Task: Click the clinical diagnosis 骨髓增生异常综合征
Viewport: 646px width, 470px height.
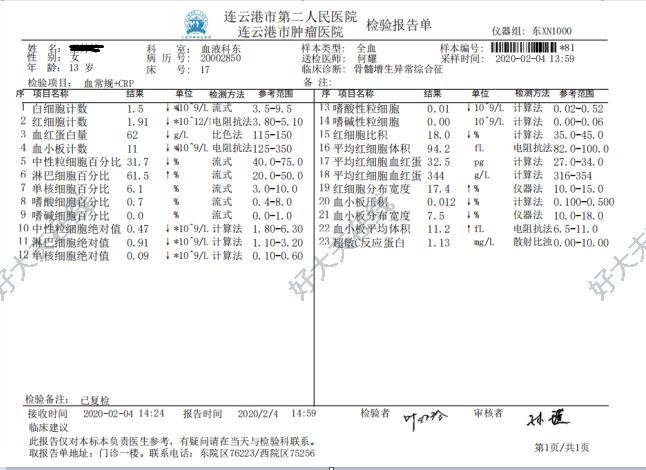Action: [x=398, y=69]
